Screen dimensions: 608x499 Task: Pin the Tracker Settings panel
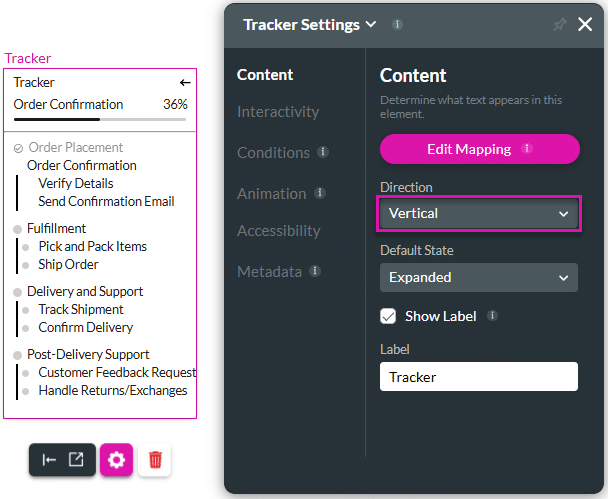click(560, 24)
